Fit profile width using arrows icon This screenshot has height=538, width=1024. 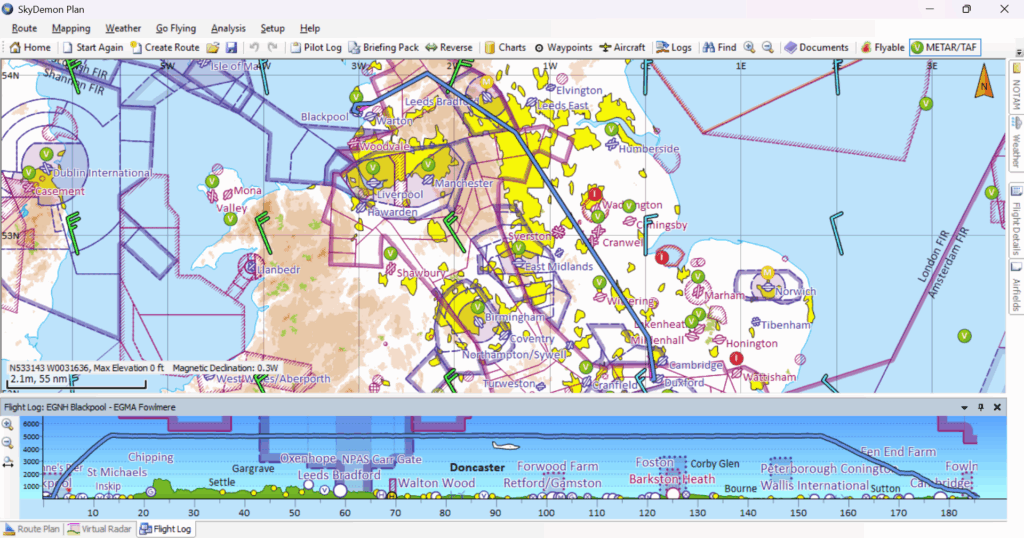(8, 462)
